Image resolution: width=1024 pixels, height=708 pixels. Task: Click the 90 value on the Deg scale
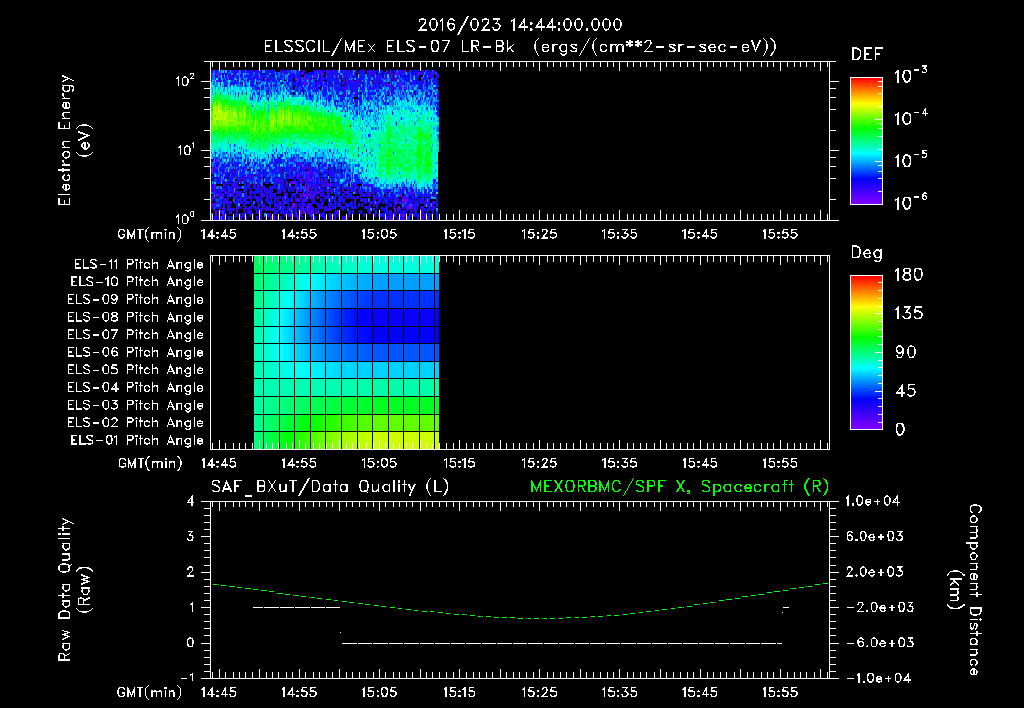point(905,353)
